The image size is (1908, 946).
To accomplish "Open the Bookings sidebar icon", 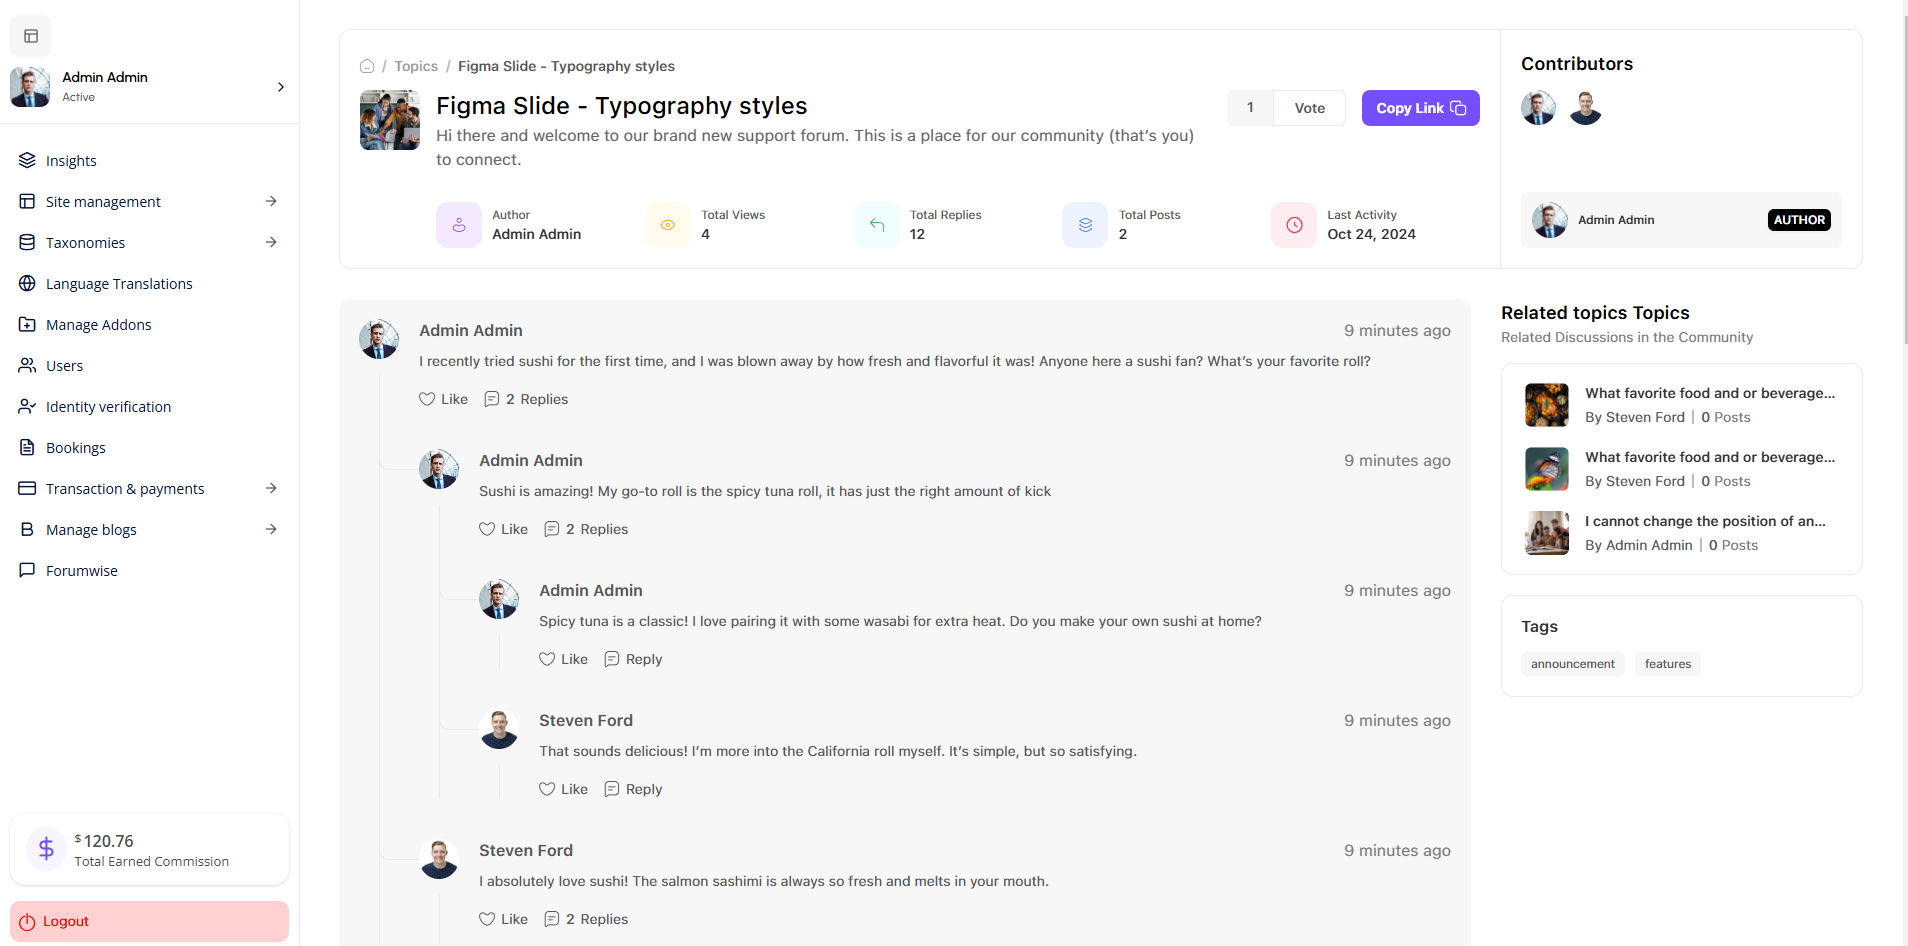I will tap(27, 447).
